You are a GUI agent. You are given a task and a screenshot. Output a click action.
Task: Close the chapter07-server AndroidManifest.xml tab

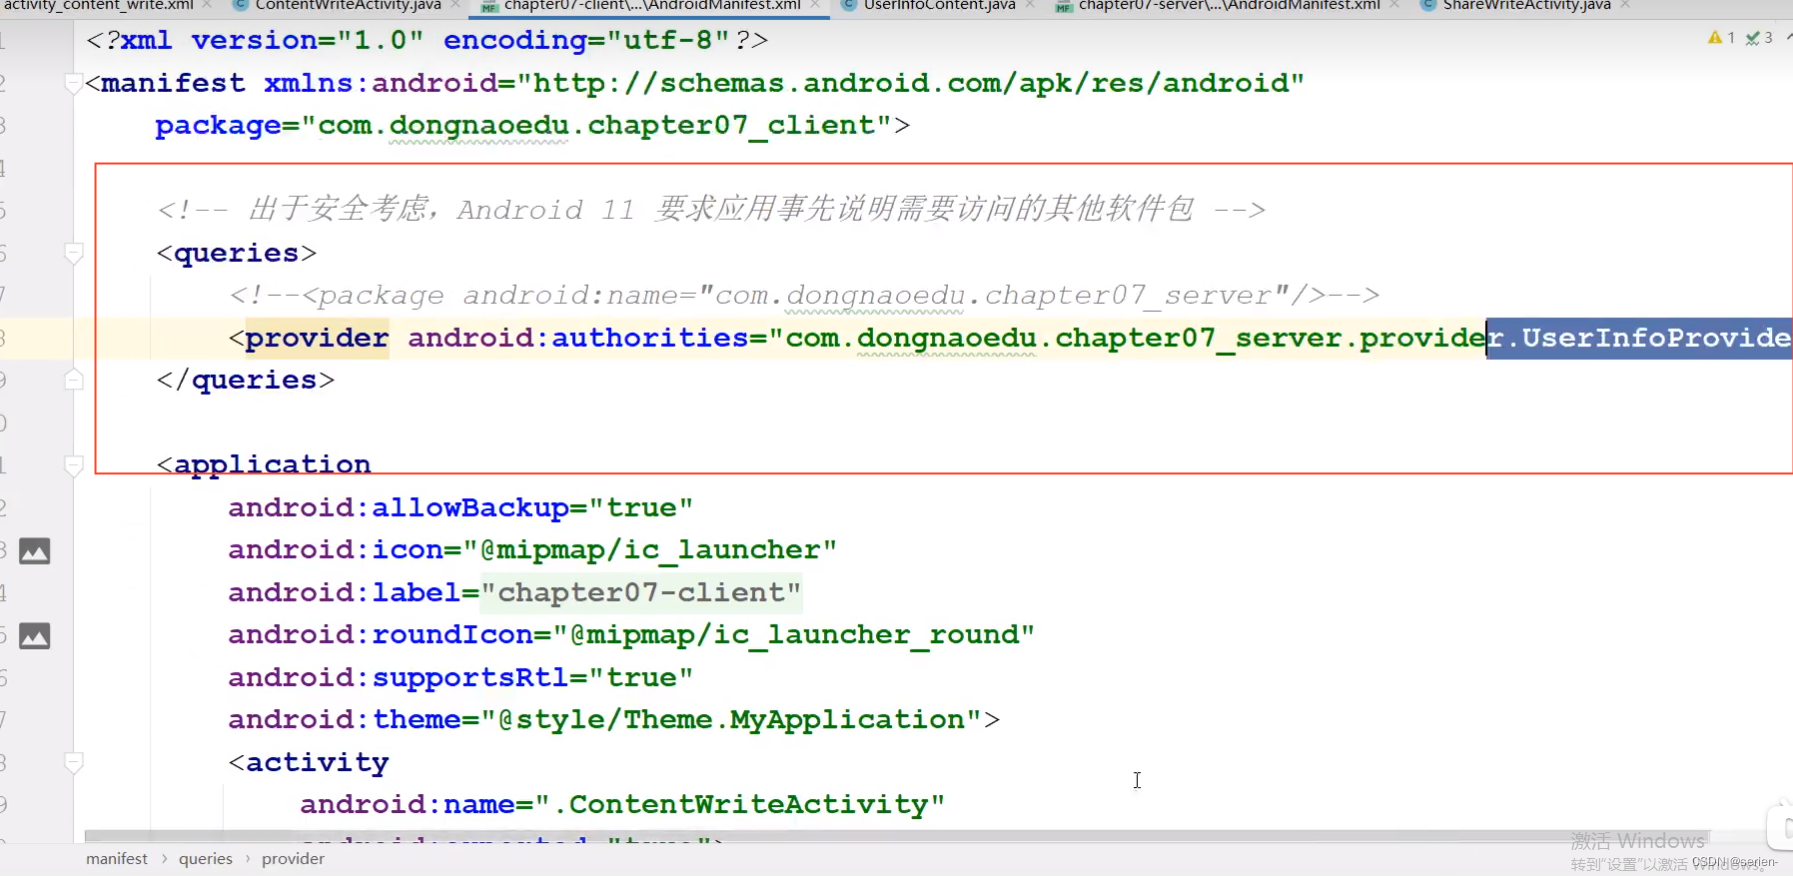[x=1394, y=5]
